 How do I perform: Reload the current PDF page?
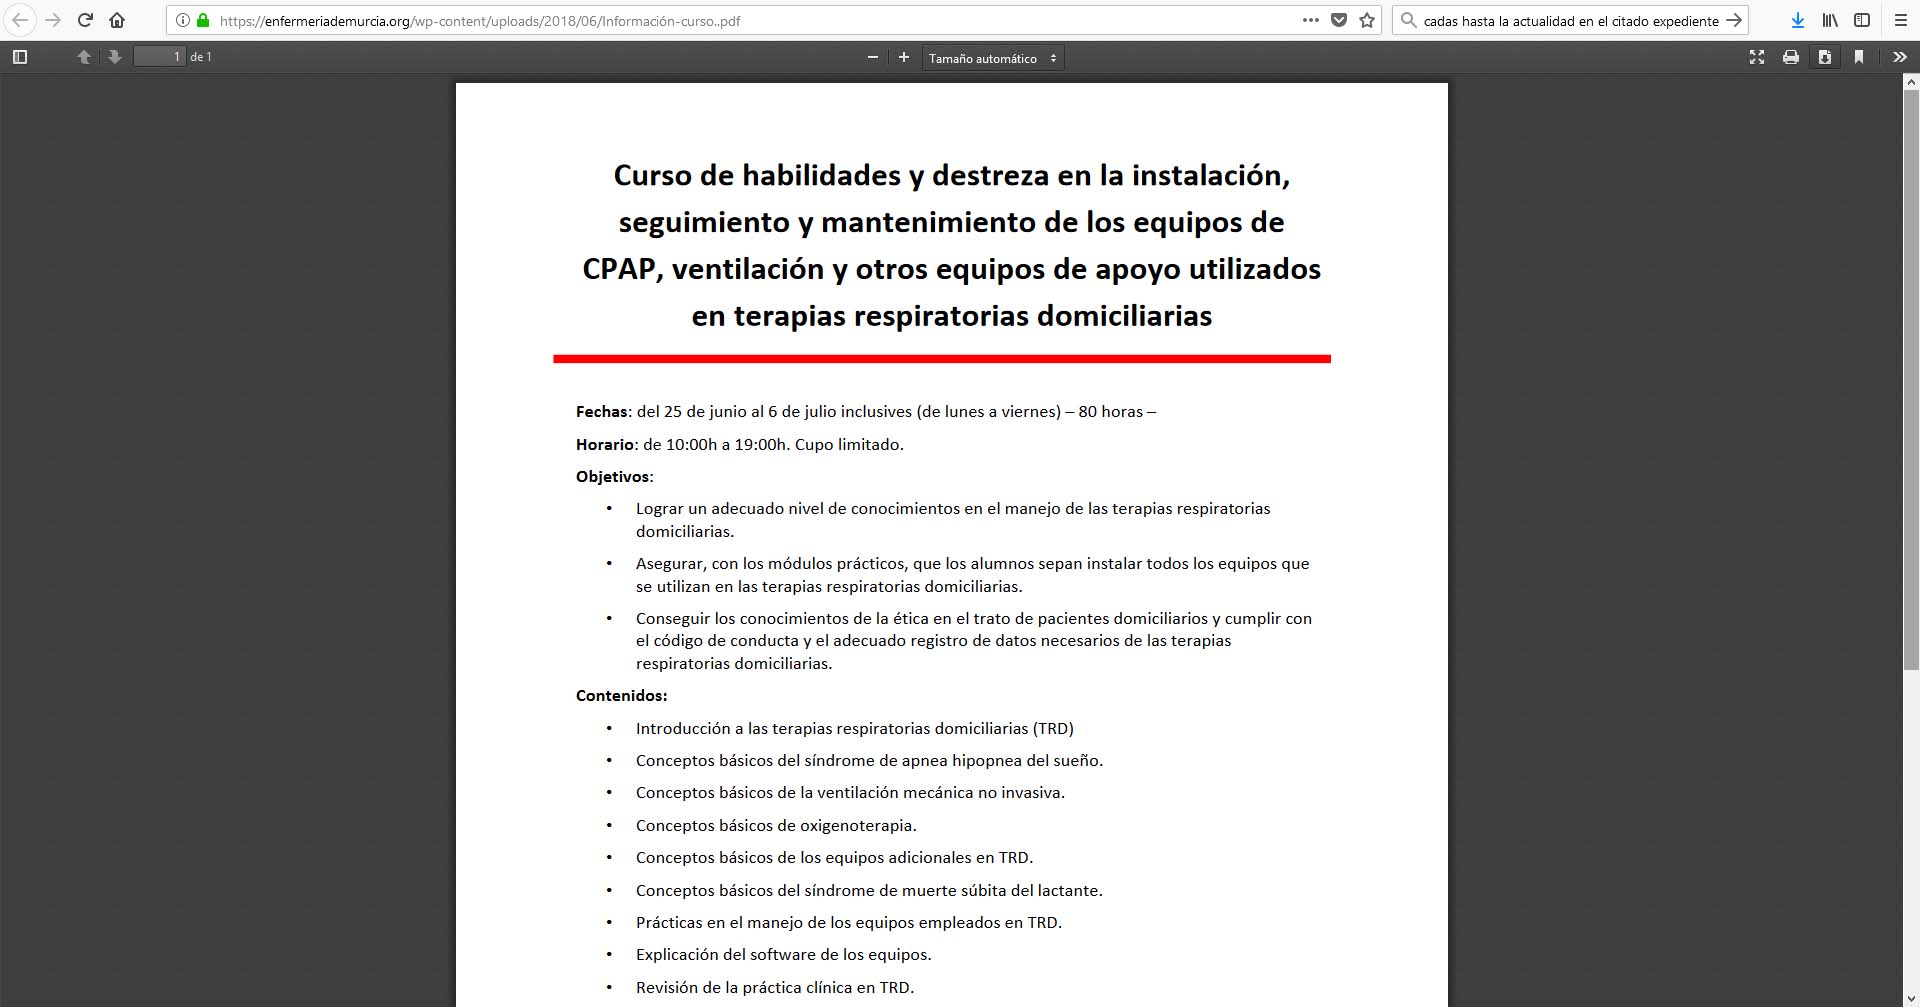(x=85, y=20)
